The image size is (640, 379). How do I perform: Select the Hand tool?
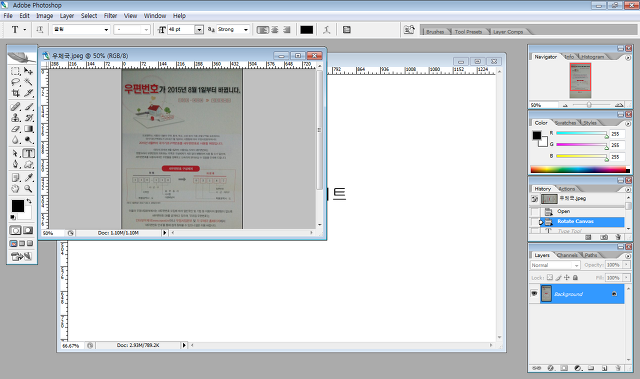coord(16,188)
